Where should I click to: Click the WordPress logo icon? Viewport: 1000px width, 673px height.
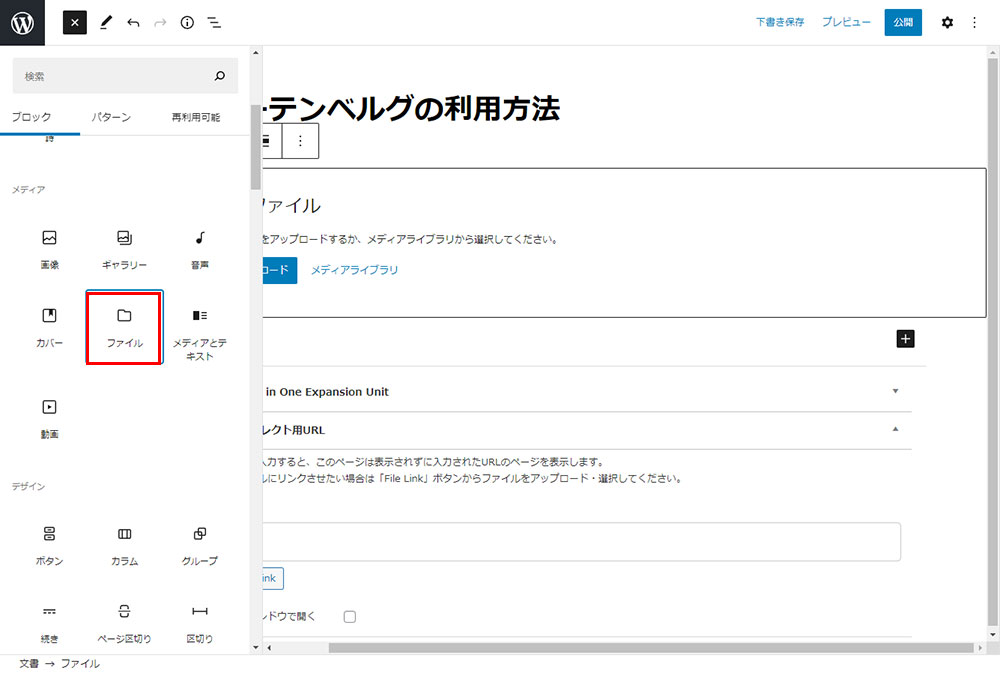(x=22, y=22)
